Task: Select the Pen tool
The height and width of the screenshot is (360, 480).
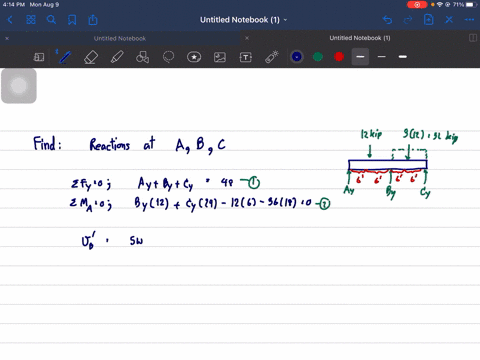Action: pyautogui.click(x=65, y=57)
